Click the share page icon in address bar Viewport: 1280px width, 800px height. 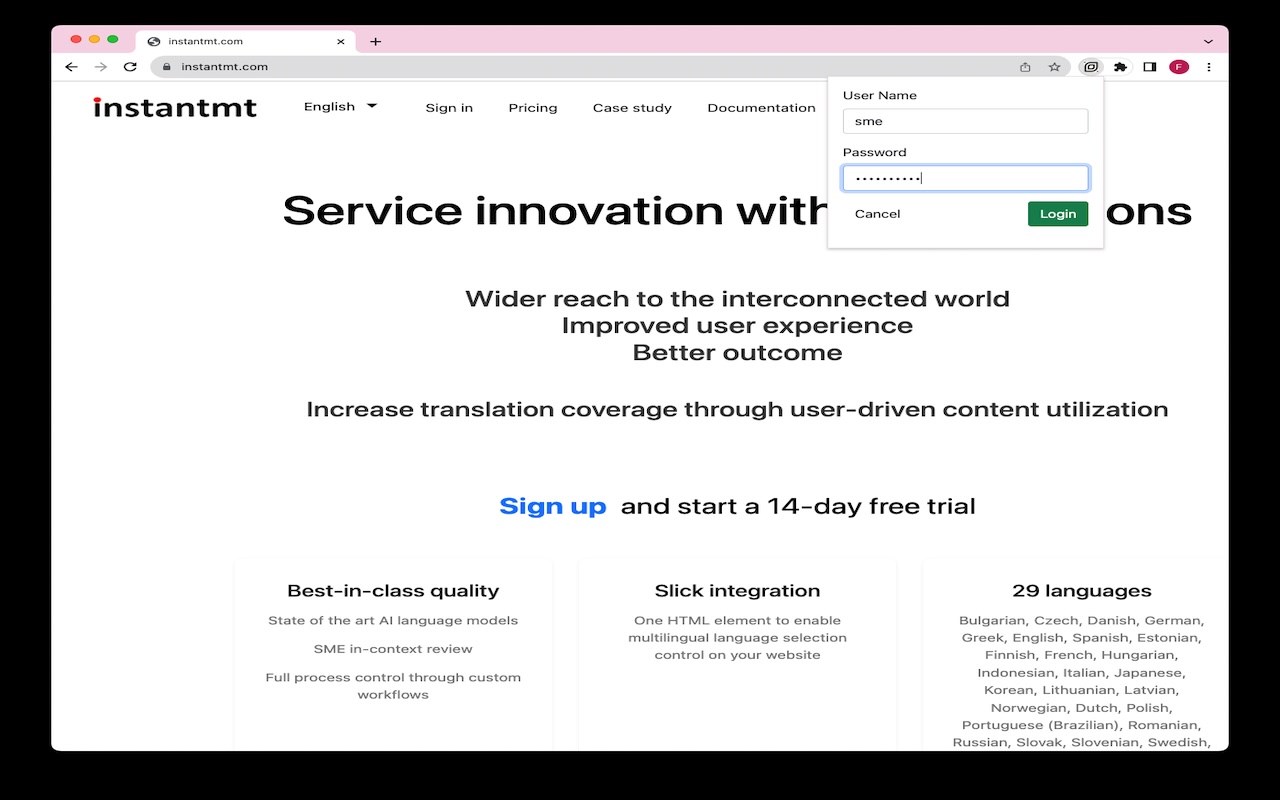[1025, 67]
